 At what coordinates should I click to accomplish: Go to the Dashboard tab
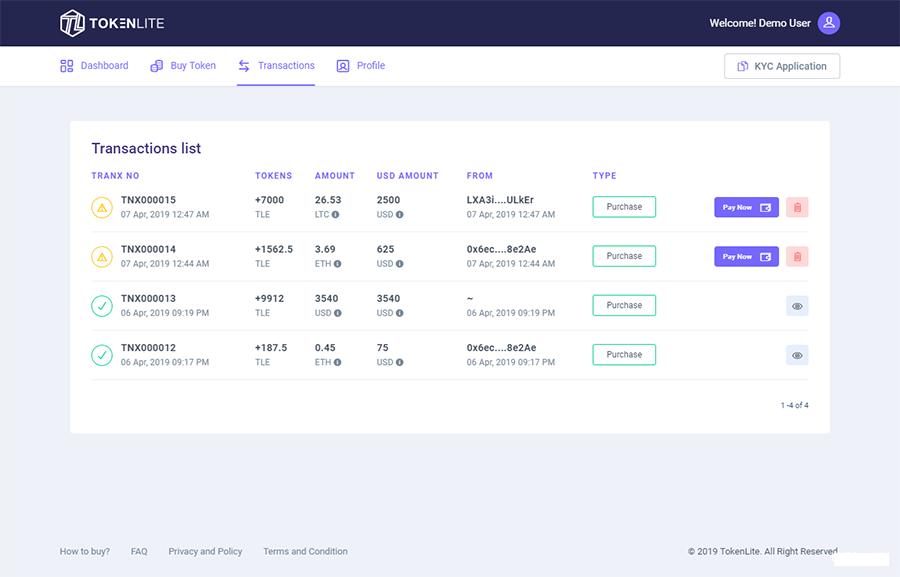tap(94, 66)
